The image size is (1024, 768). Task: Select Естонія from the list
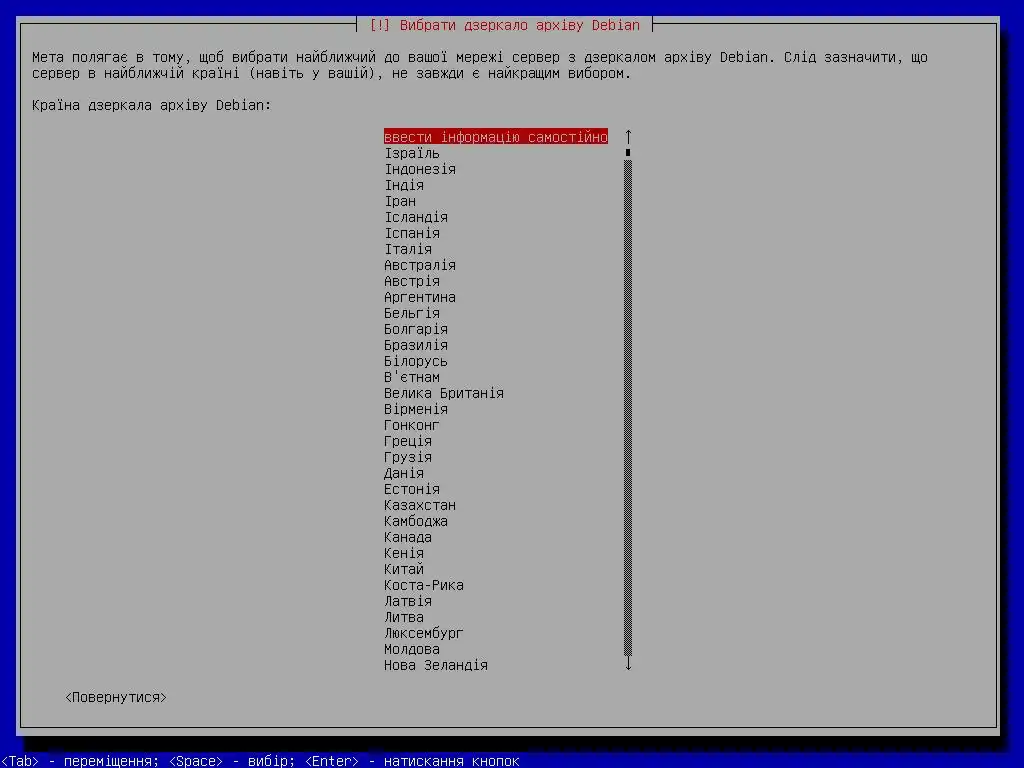(411, 488)
